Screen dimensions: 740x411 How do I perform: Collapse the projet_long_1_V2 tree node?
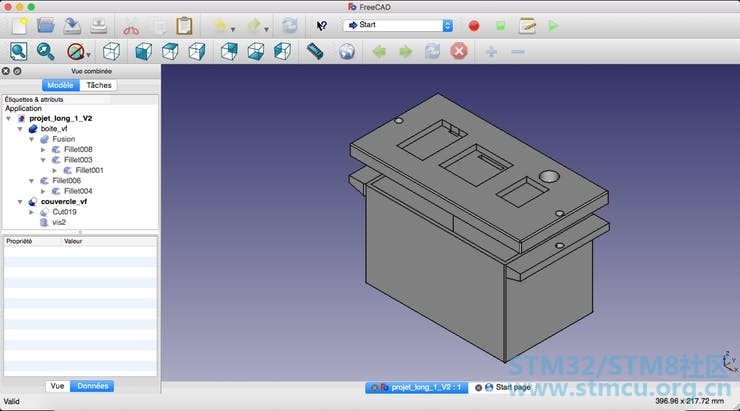click(8, 118)
